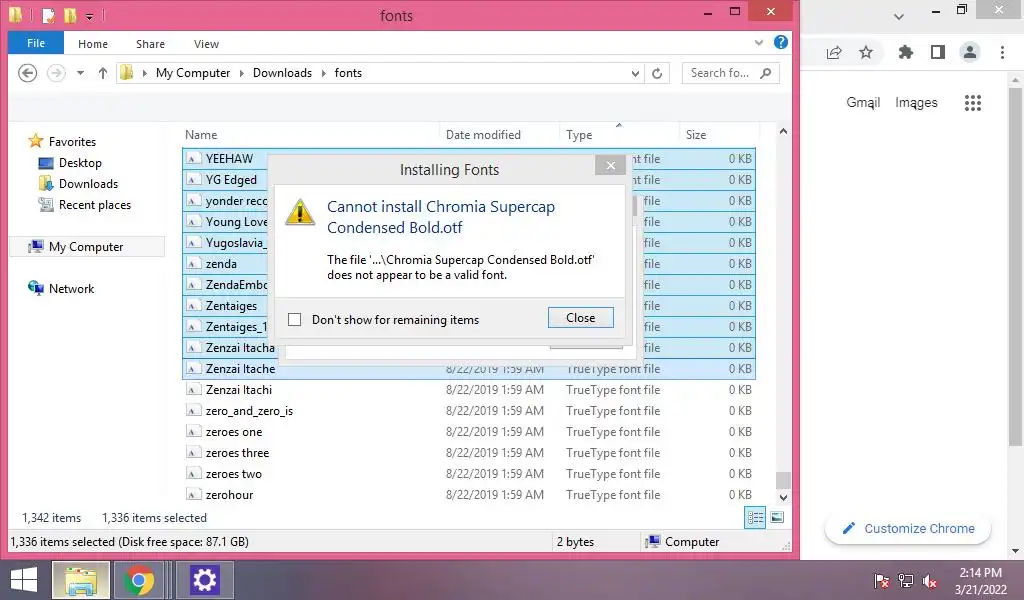Click Action Center flag tray icon
Viewport: 1024px width, 600px height.
pyautogui.click(x=882, y=580)
